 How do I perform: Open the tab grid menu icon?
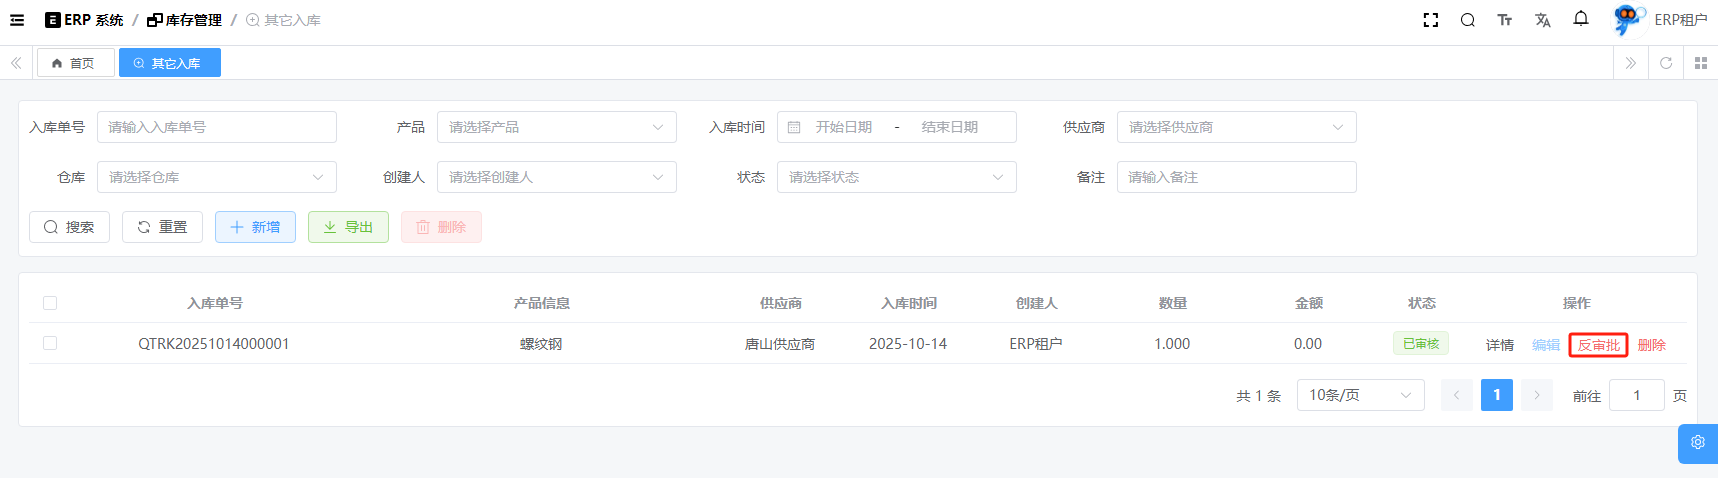point(1700,63)
